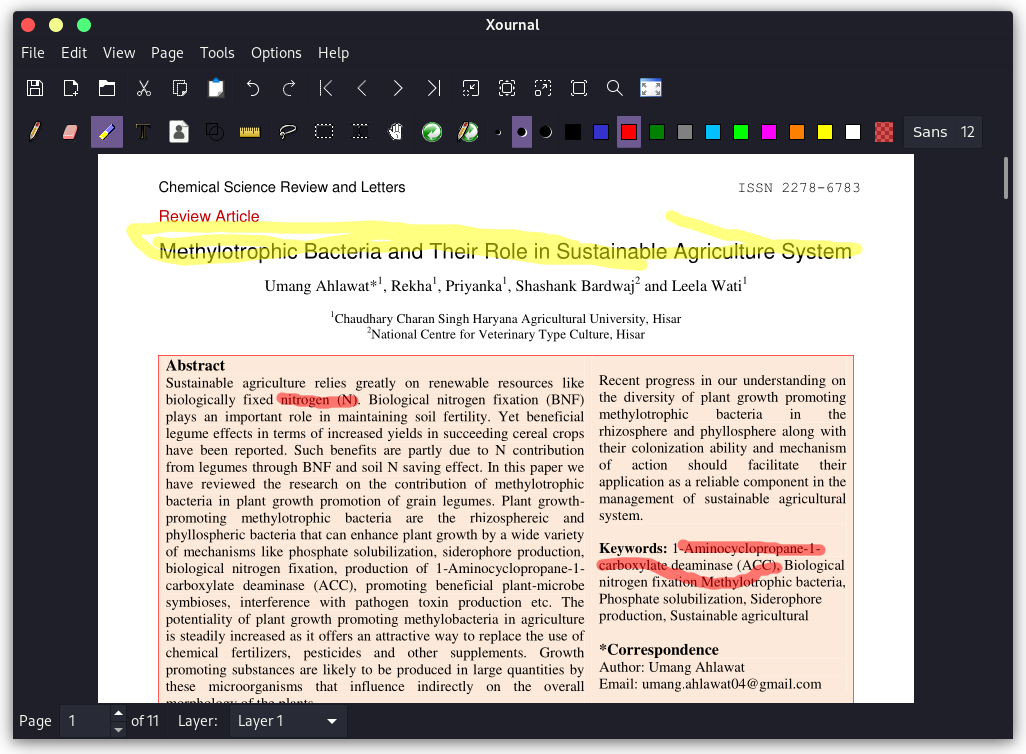Viewport: 1026px width, 754px height.
Task: Open the File menu
Action: 33,53
